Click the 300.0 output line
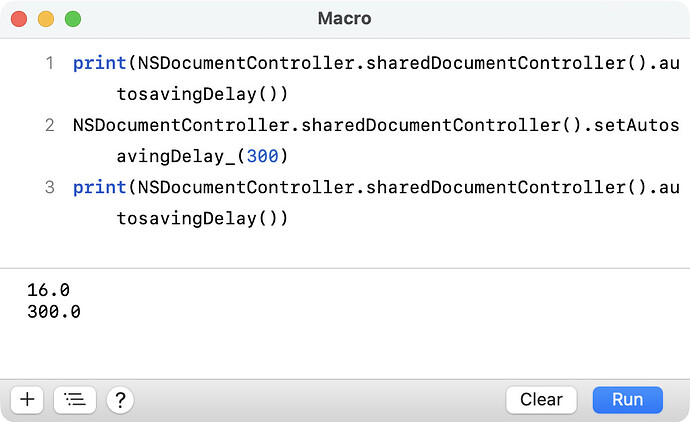 (54, 312)
